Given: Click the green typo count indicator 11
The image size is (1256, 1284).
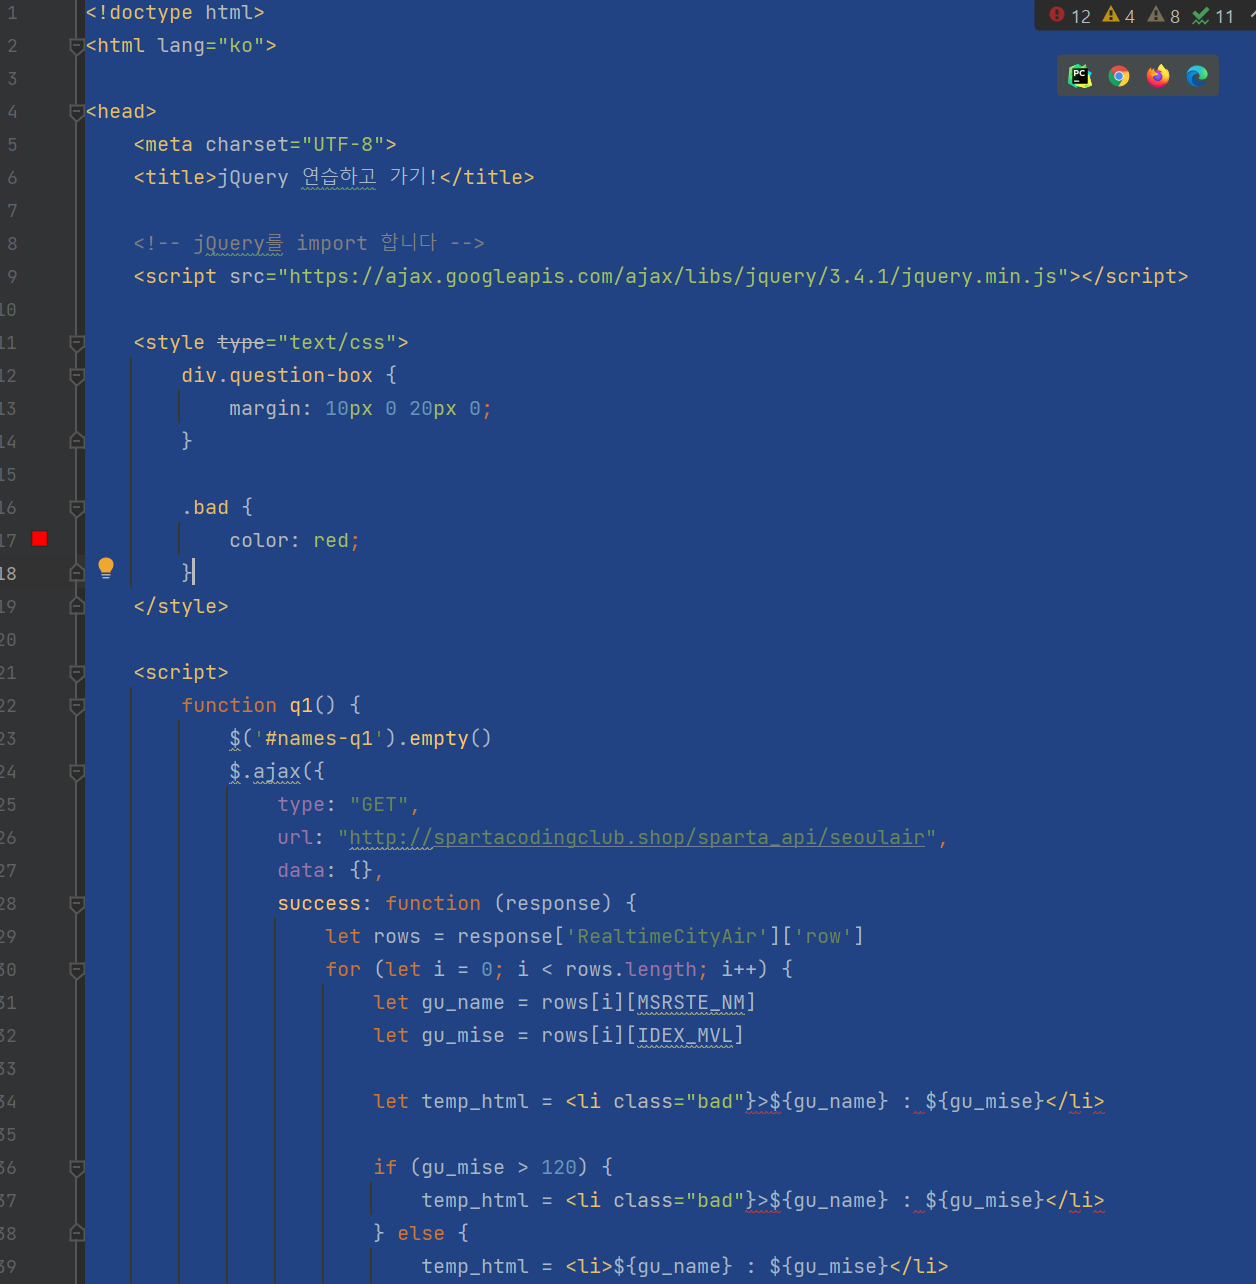Looking at the screenshot, I should point(1213,15).
